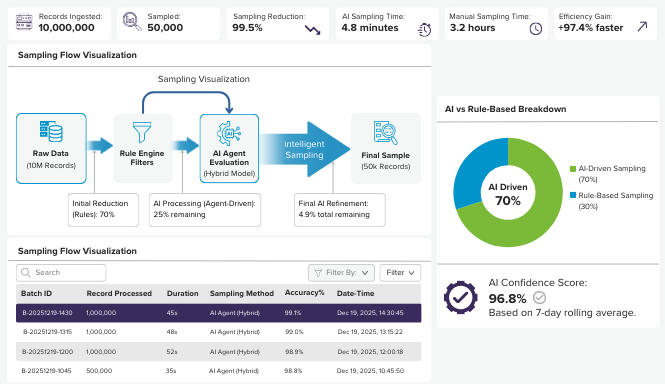The height and width of the screenshot is (384, 665).
Task: Click the 500,000 records processed cell
Action: pyautogui.click(x=99, y=371)
